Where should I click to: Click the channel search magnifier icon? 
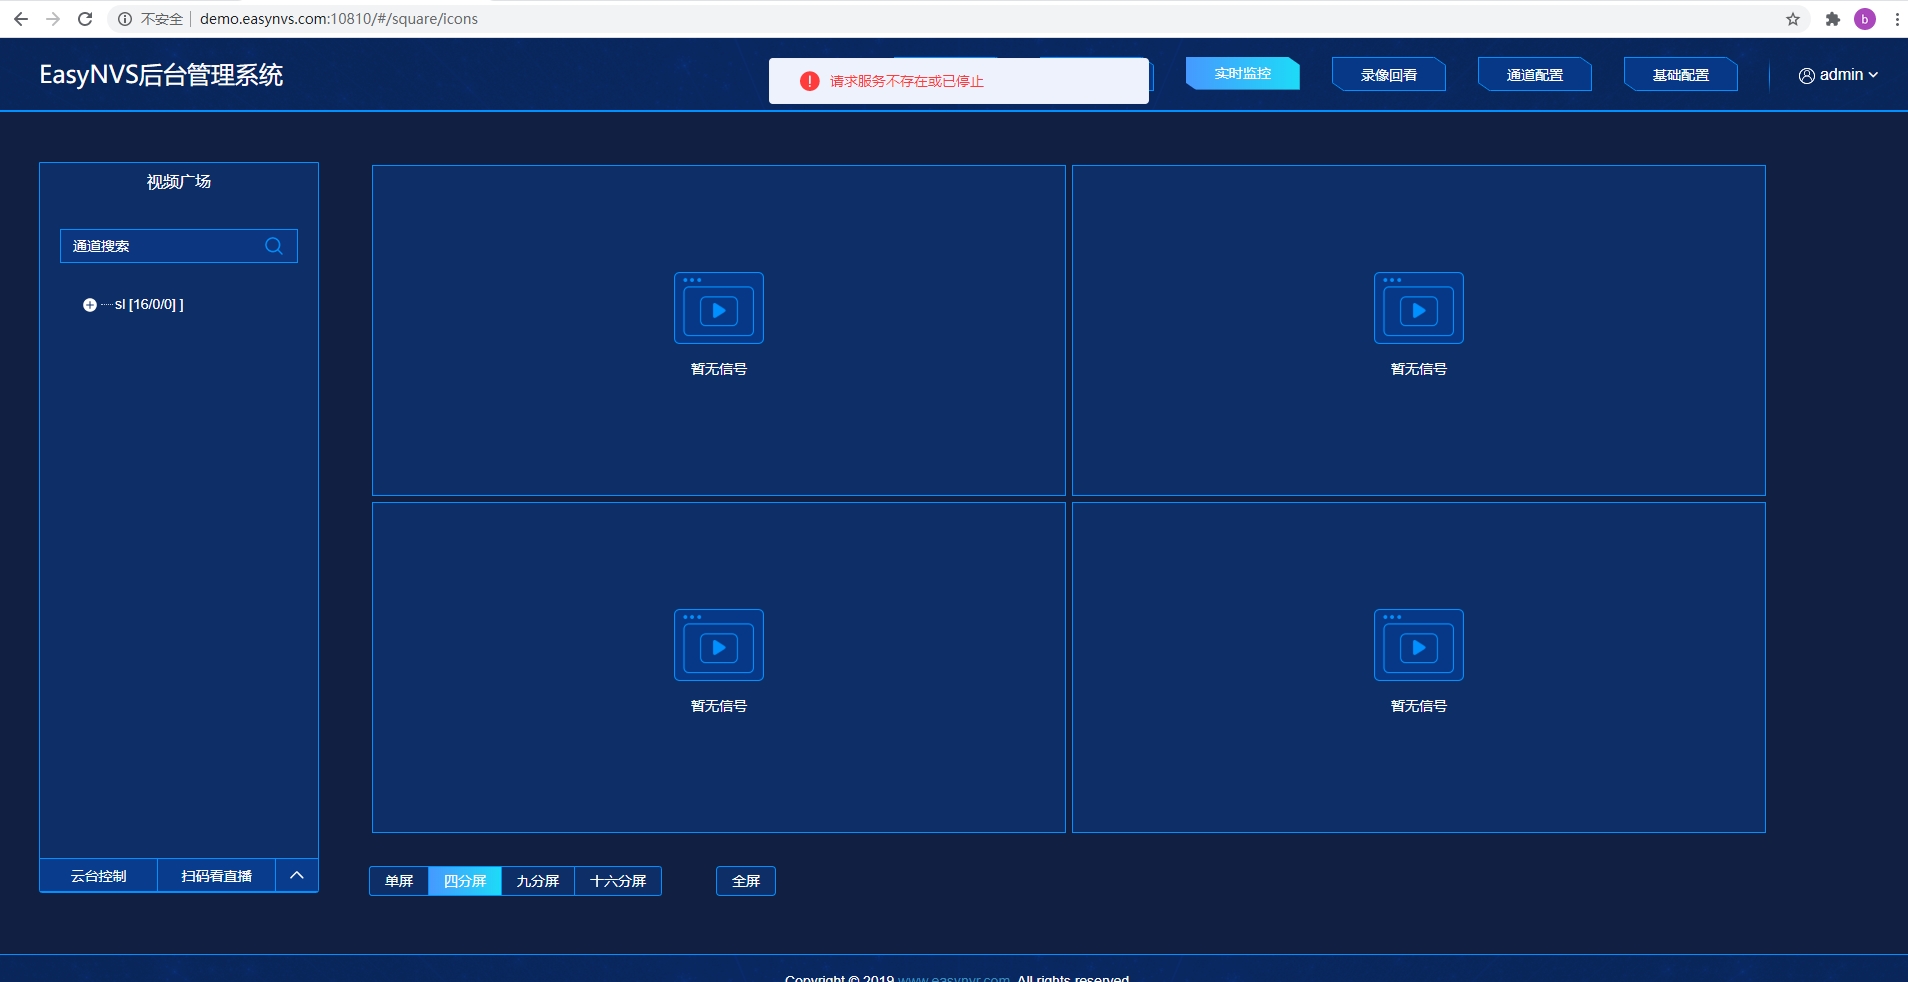[274, 246]
